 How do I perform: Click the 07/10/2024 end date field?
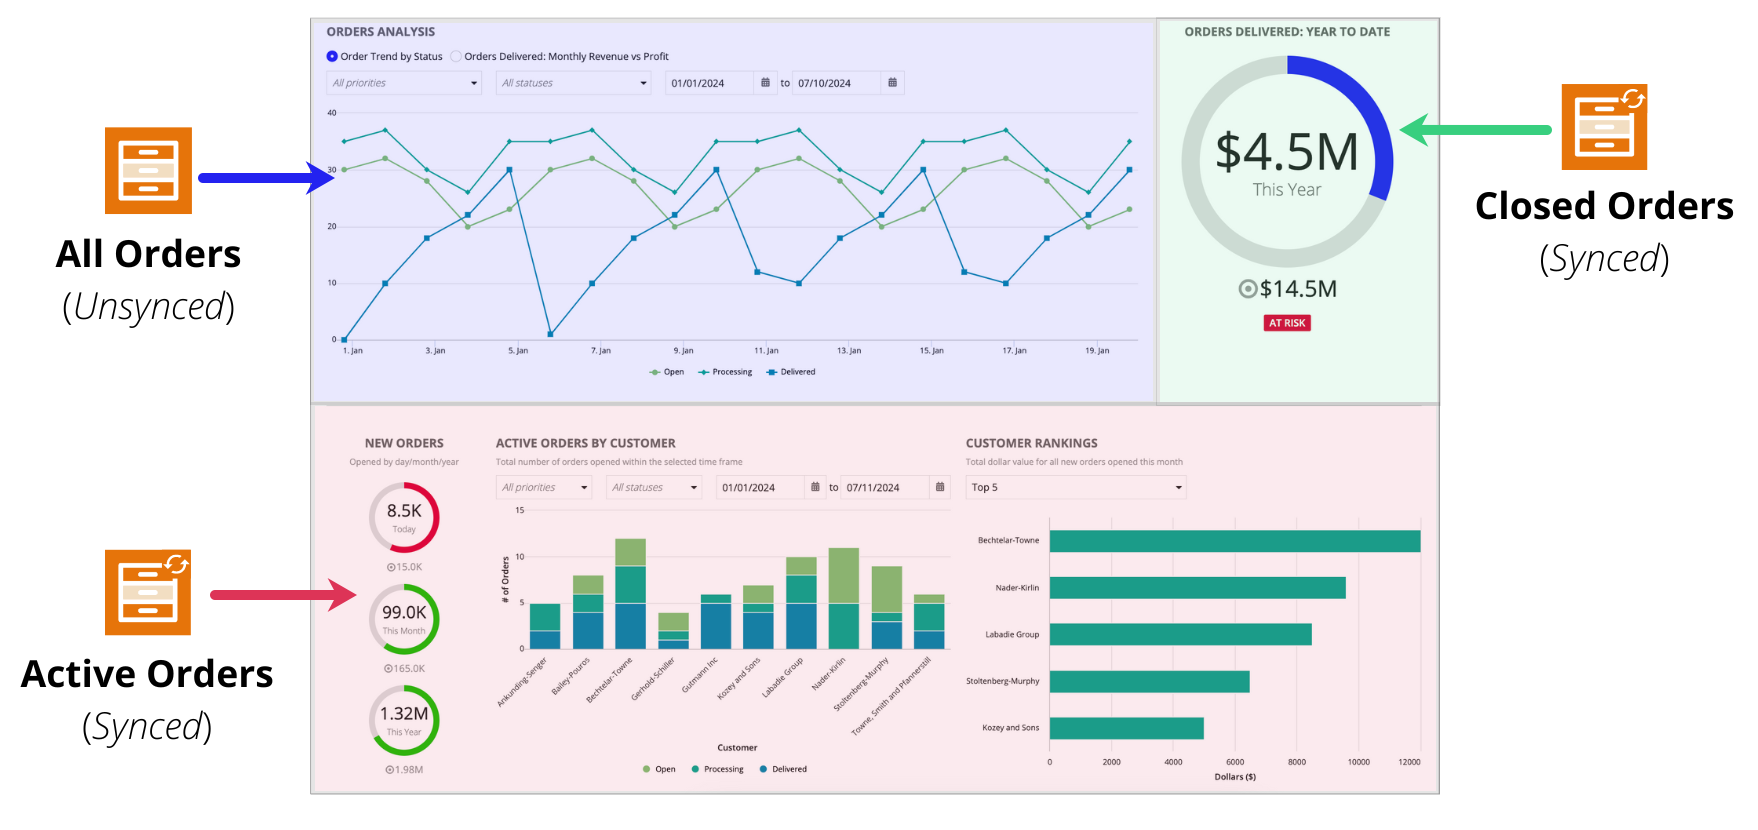coord(836,83)
